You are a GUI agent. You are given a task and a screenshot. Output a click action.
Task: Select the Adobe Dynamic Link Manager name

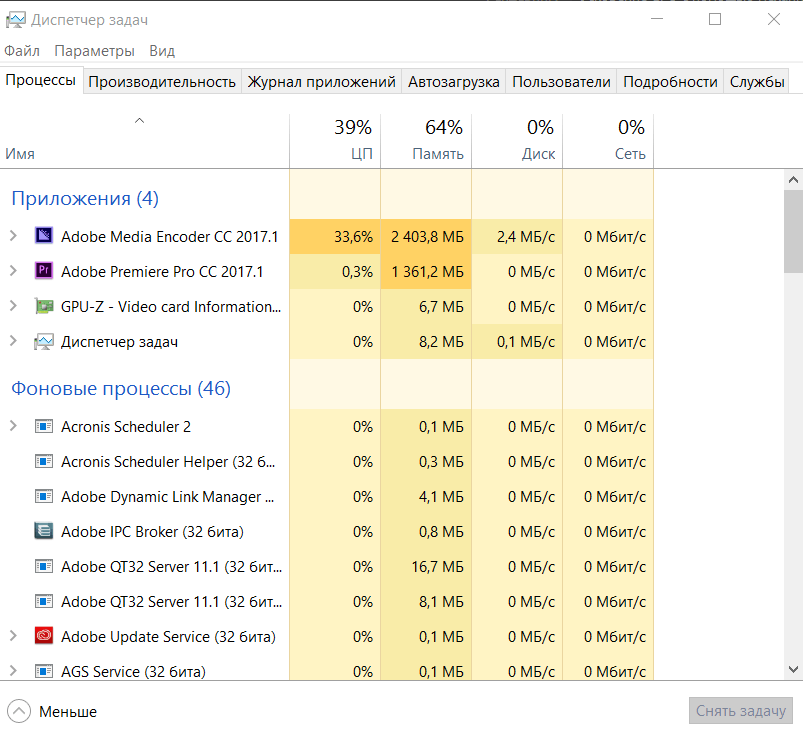(167, 497)
